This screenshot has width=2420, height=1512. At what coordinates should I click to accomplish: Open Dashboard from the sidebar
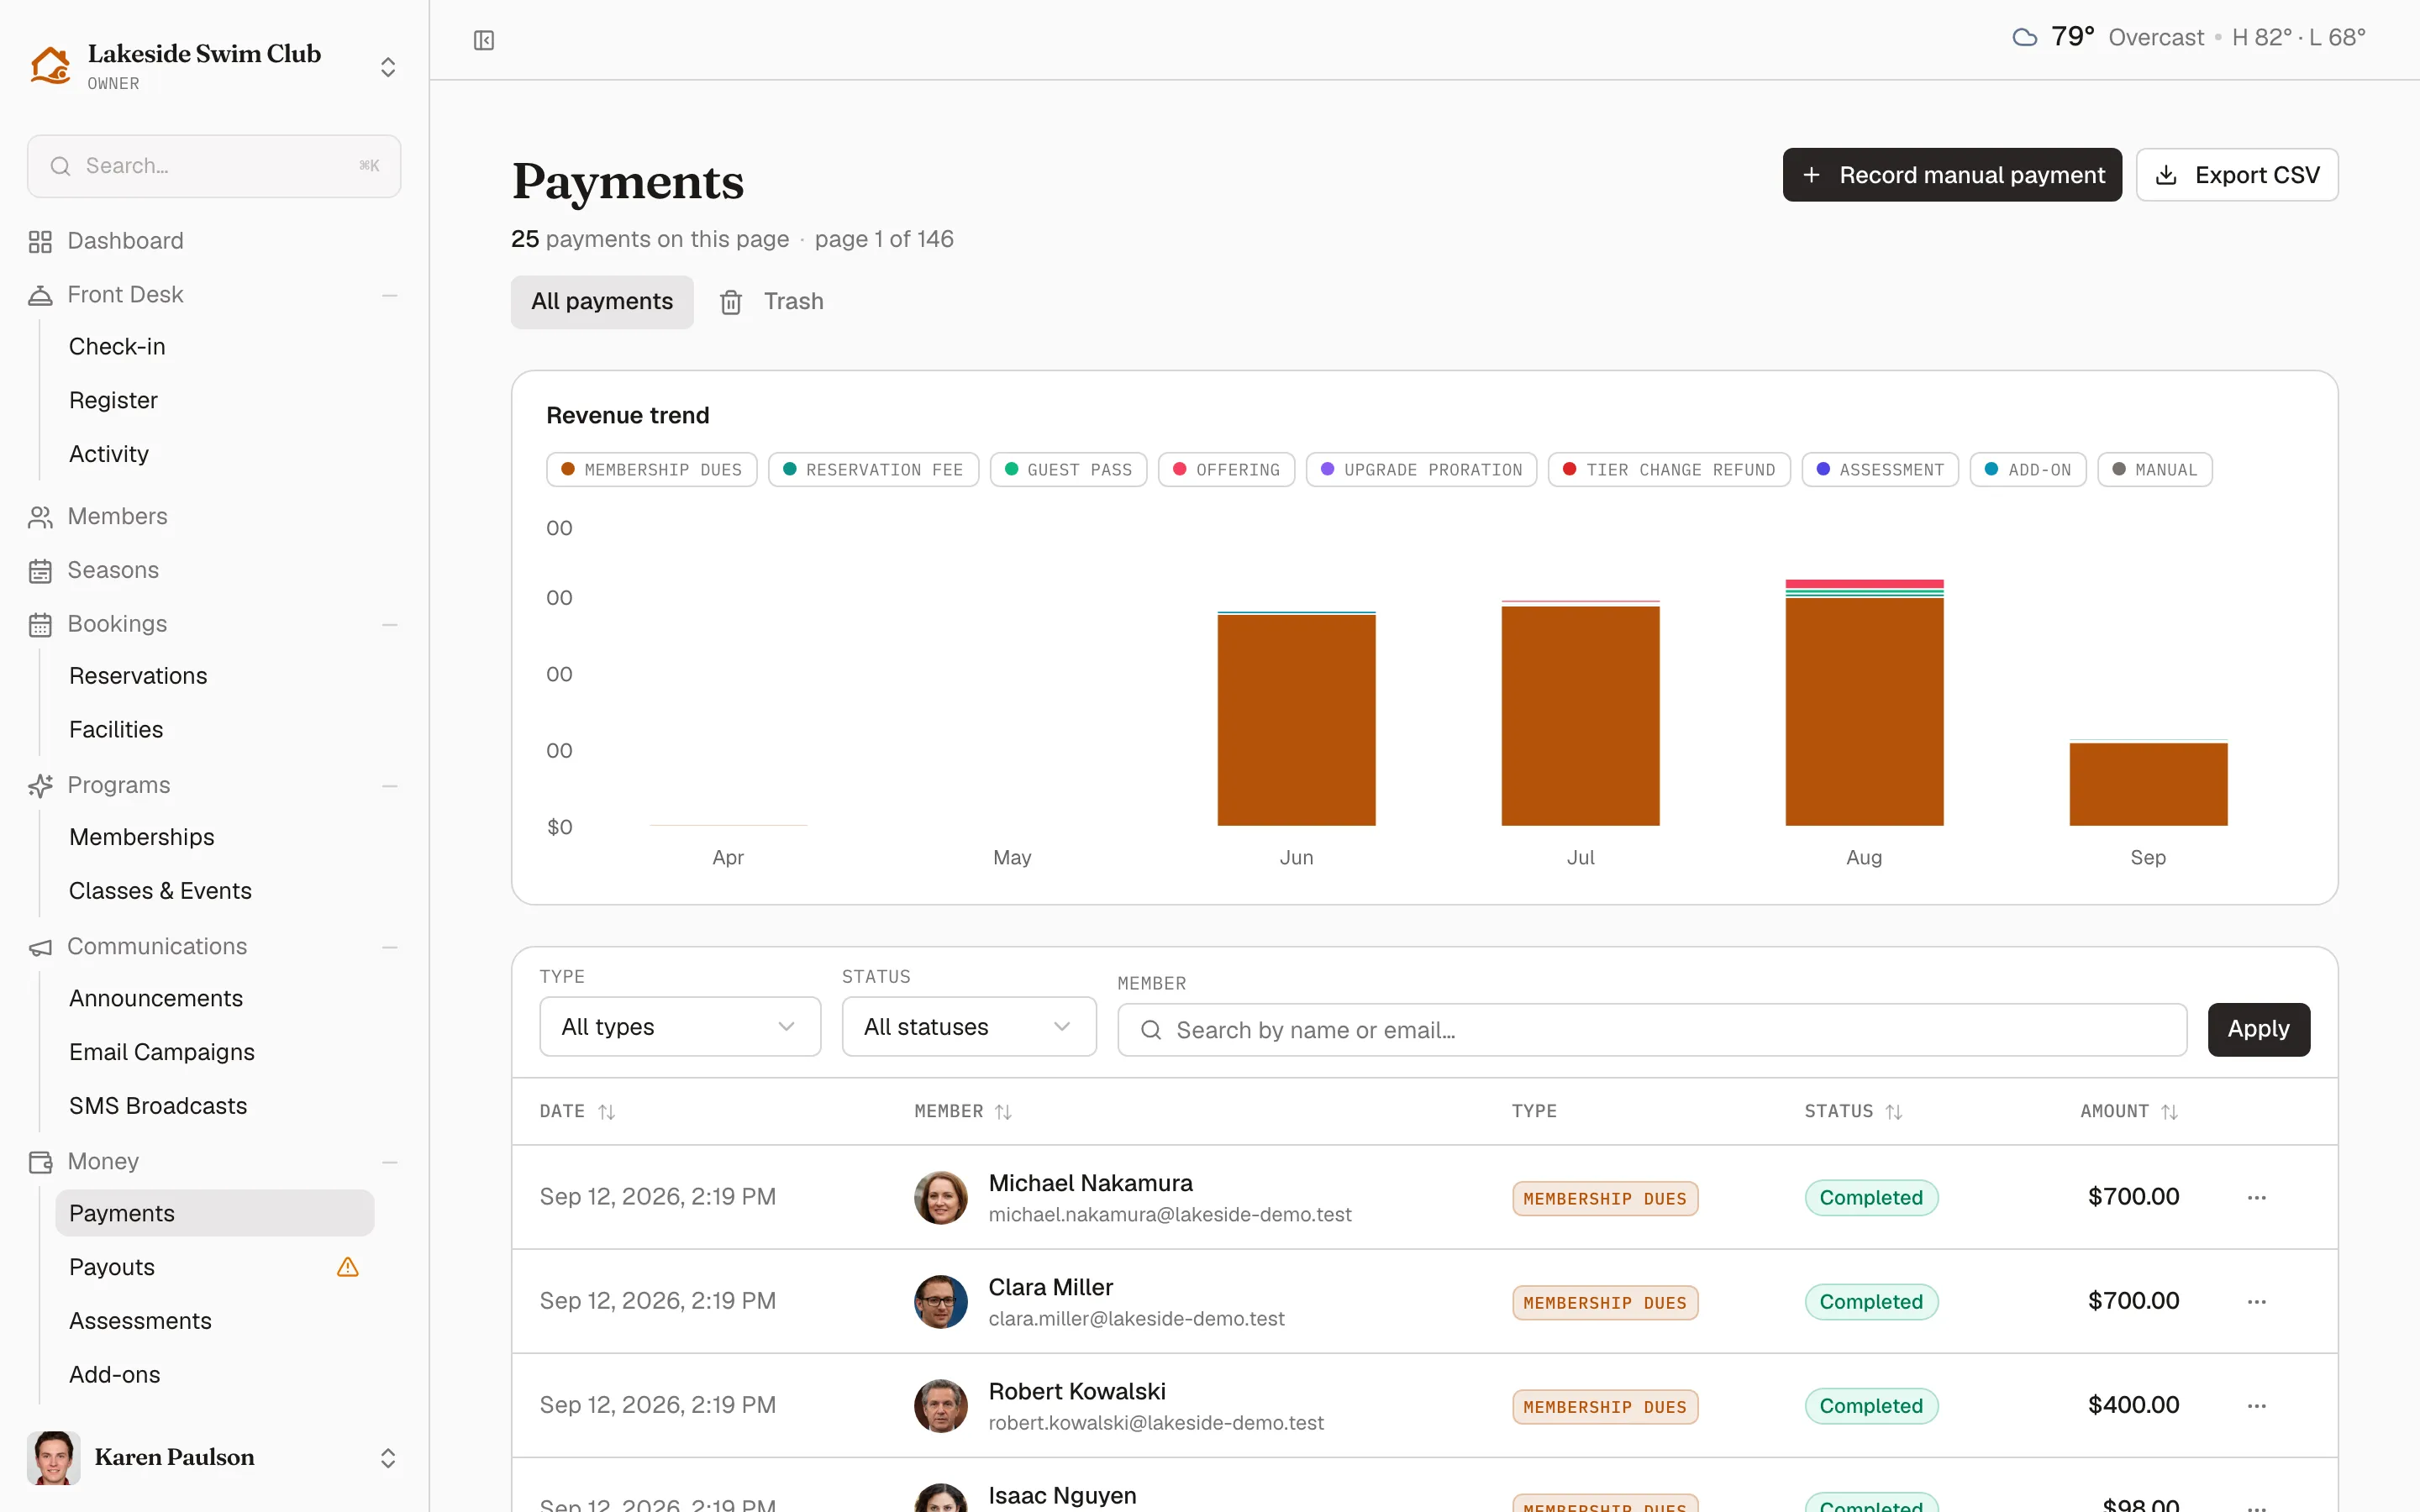coord(125,241)
